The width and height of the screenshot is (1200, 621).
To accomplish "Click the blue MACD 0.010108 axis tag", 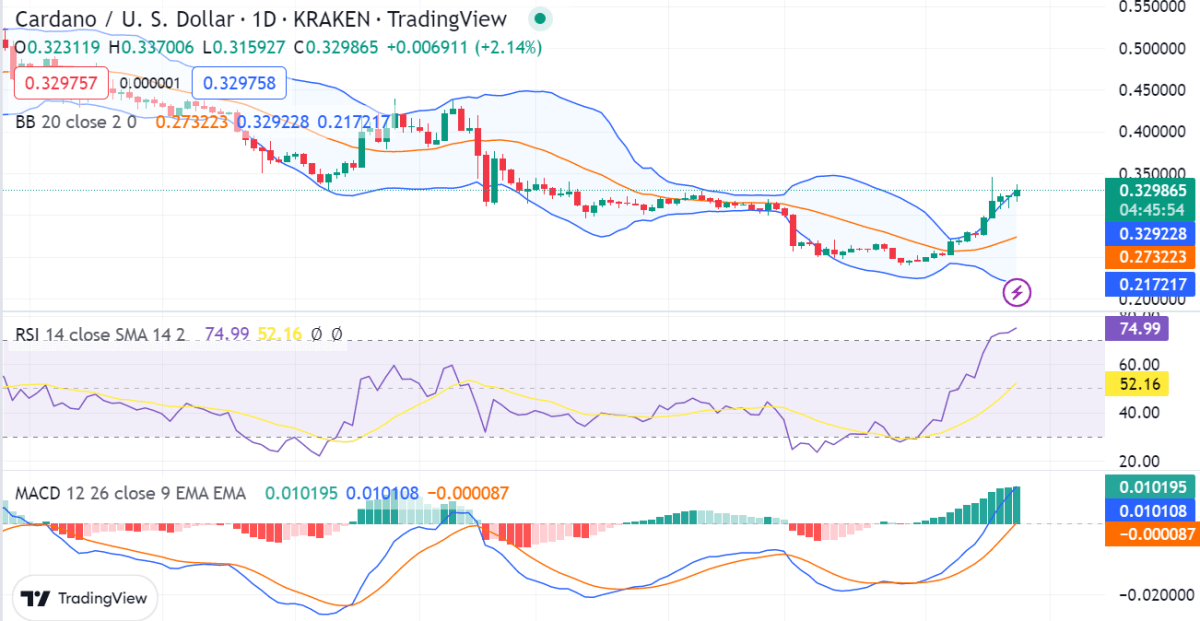I will coord(1149,511).
